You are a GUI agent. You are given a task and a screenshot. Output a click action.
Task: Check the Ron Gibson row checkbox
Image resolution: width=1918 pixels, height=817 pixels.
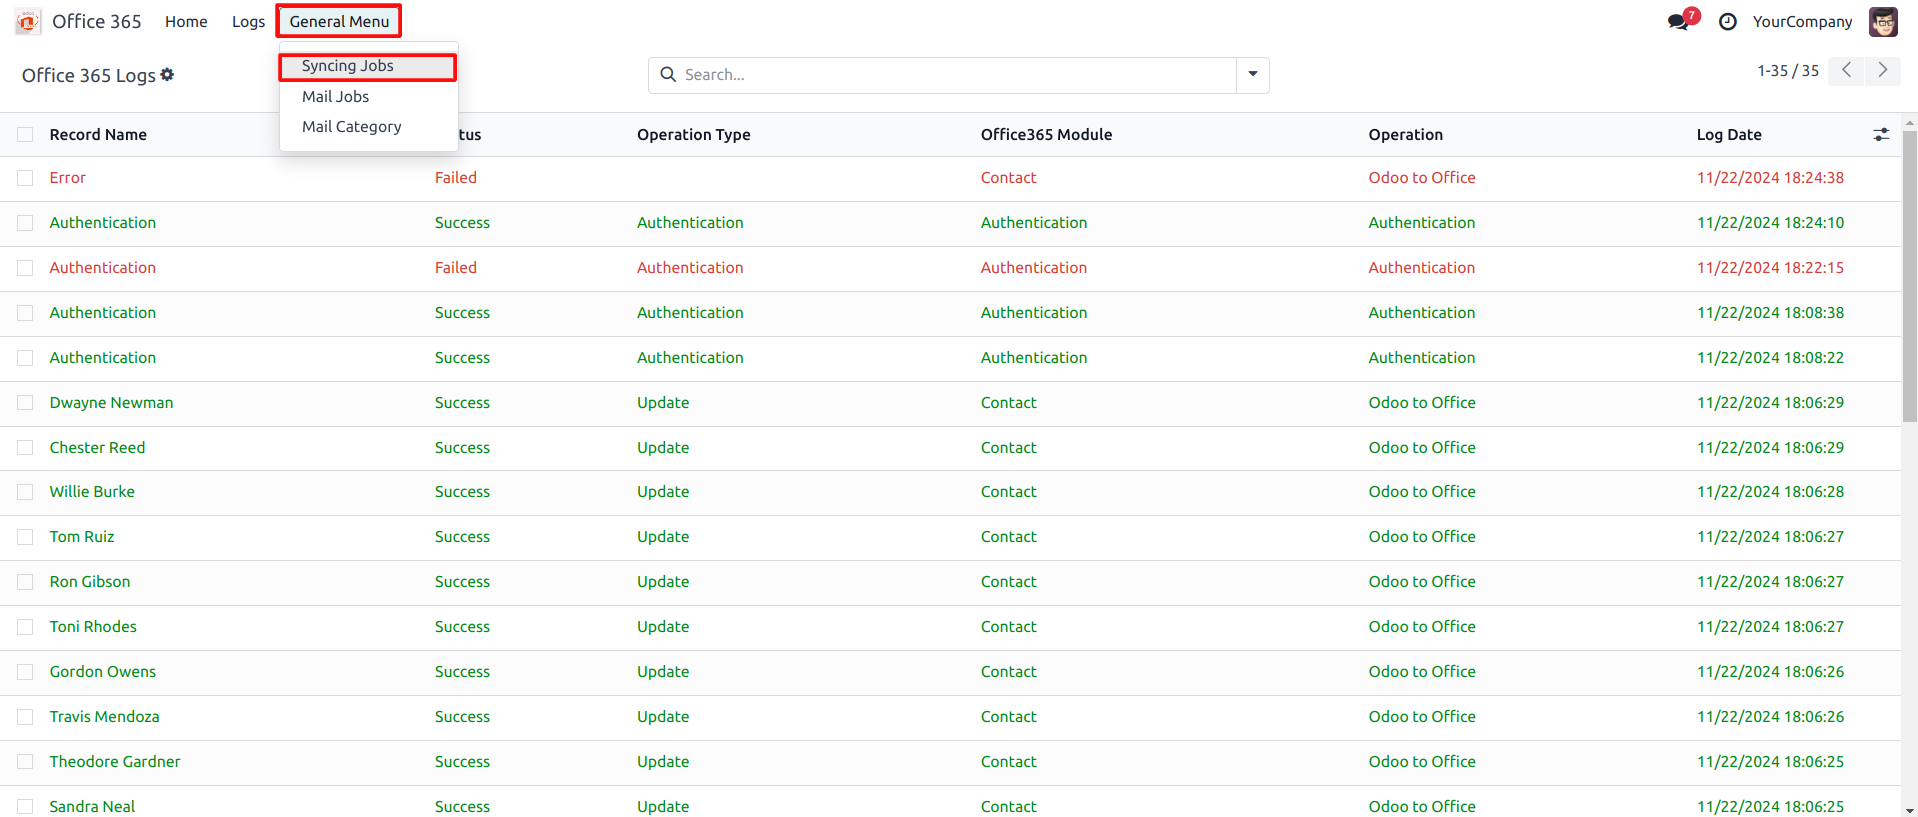(x=25, y=582)
